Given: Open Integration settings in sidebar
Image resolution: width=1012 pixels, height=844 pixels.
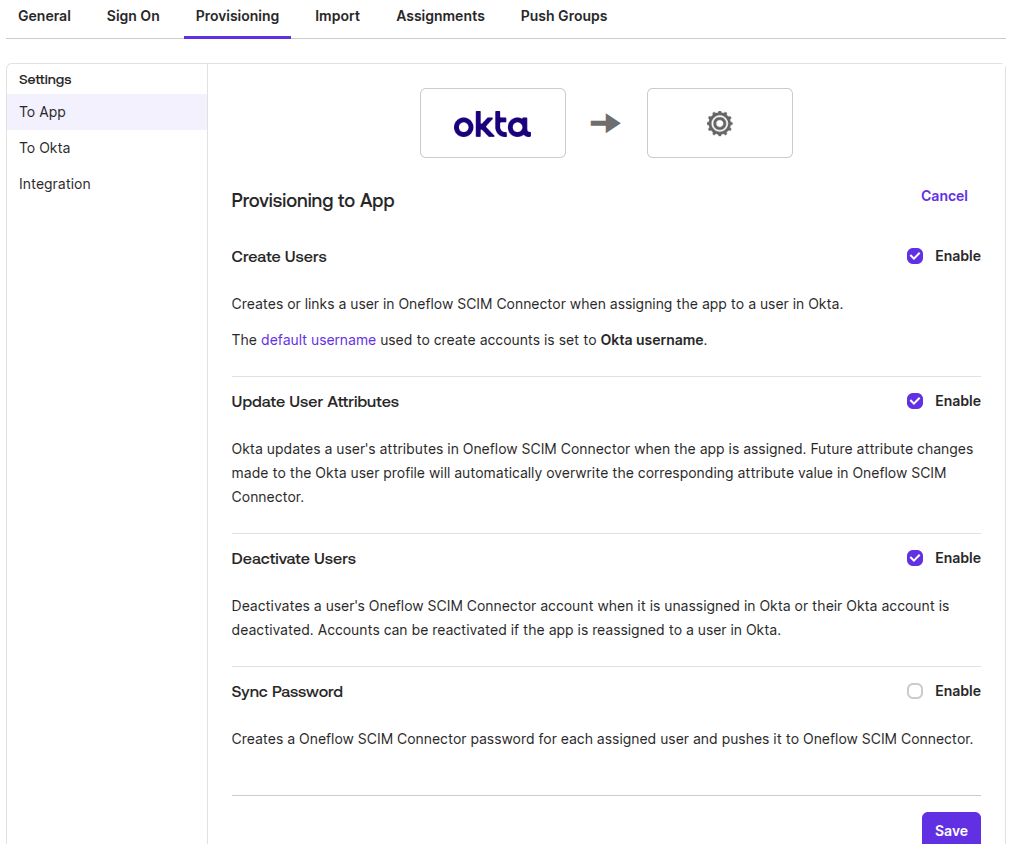Looking at the screenshot, I should (x=107, y=184).
